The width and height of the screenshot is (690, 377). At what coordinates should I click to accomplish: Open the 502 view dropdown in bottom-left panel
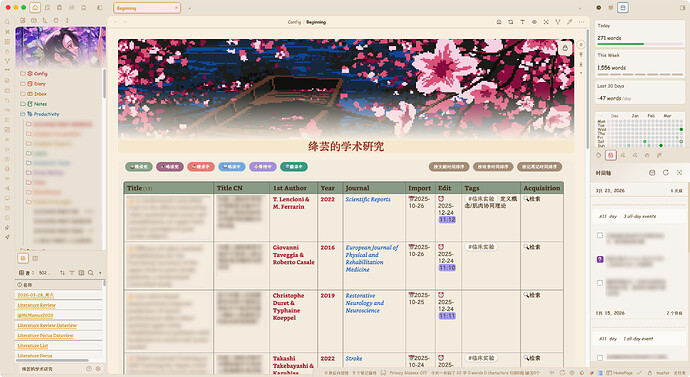tap(44, 273)
